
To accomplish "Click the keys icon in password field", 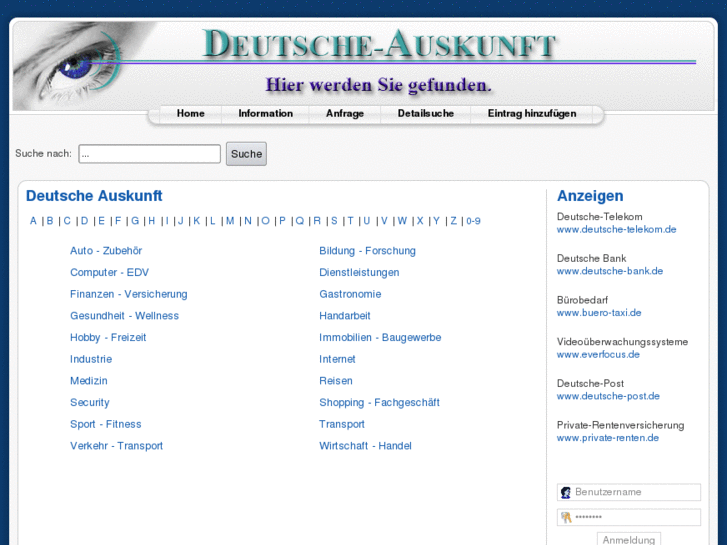I will 566,517.
